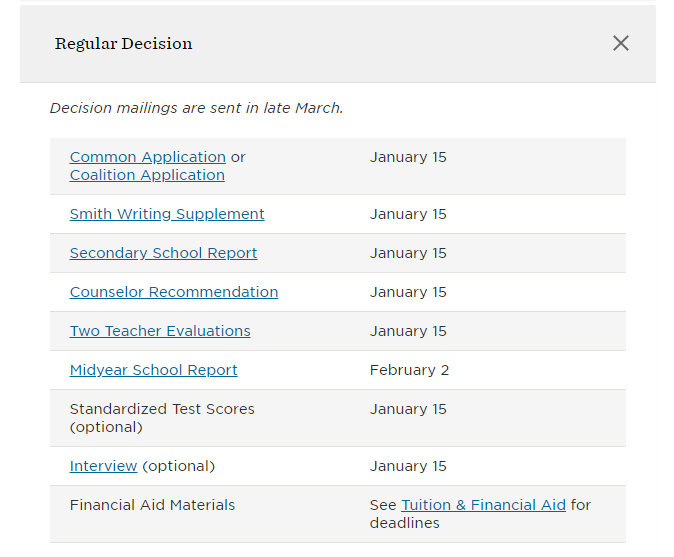Click January 15 date beside Counselor Recommendation
Image resolution: width=674 pixels, height=557 pixels.
click(408, 292)
